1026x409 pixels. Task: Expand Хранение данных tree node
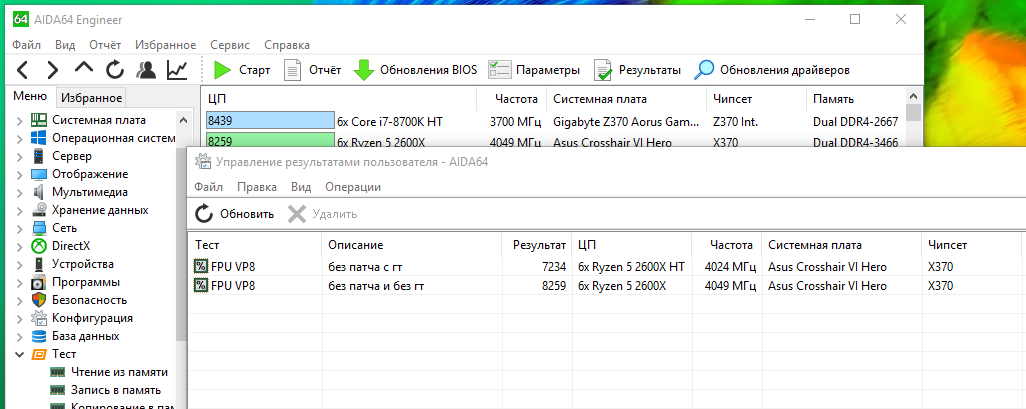point(20,211)
